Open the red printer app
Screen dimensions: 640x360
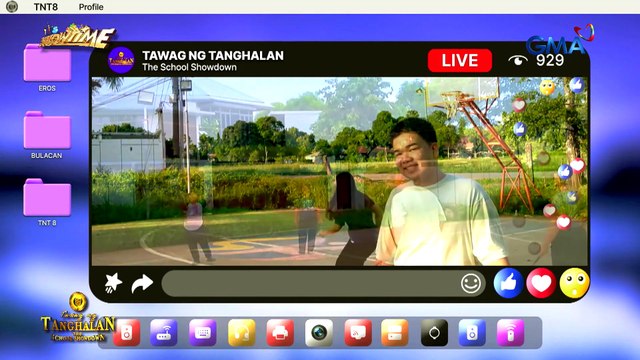point(280,333)
